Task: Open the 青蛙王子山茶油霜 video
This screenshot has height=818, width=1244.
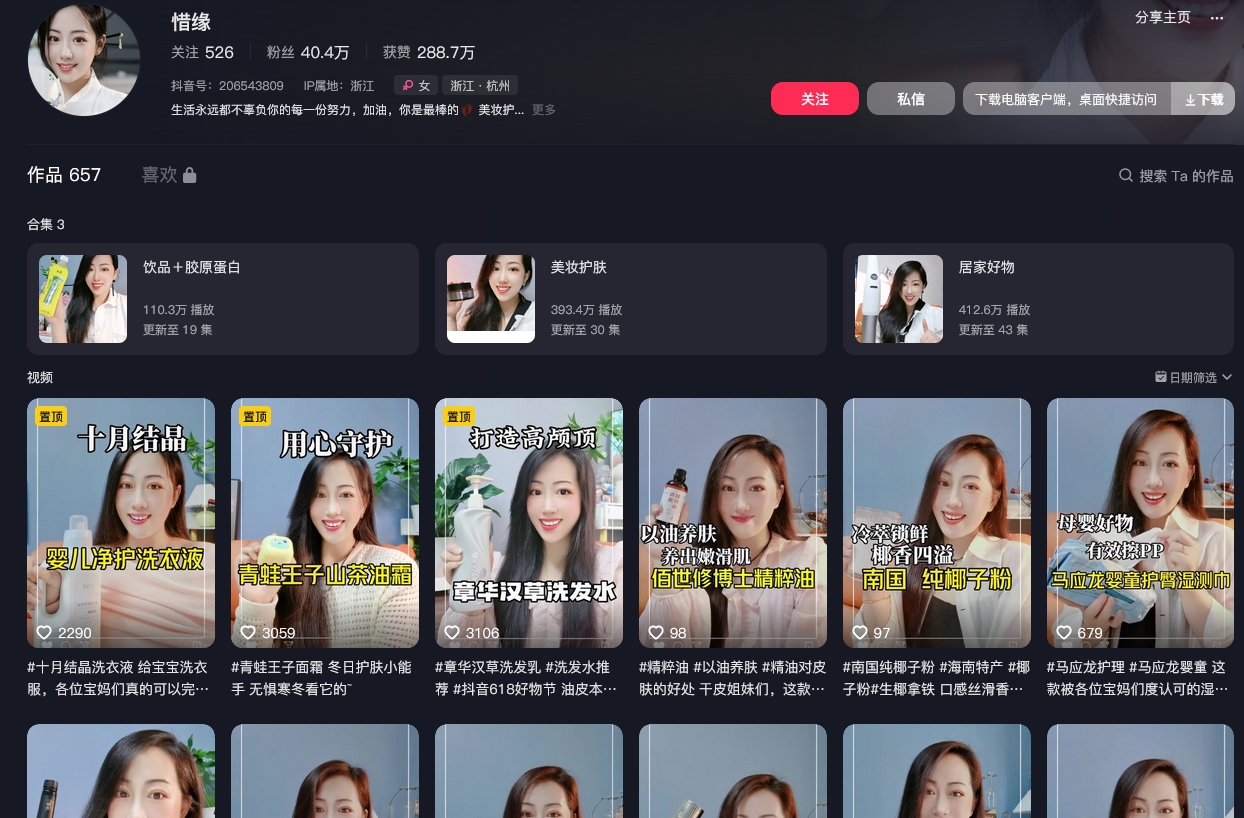Action: click(325, 523)
